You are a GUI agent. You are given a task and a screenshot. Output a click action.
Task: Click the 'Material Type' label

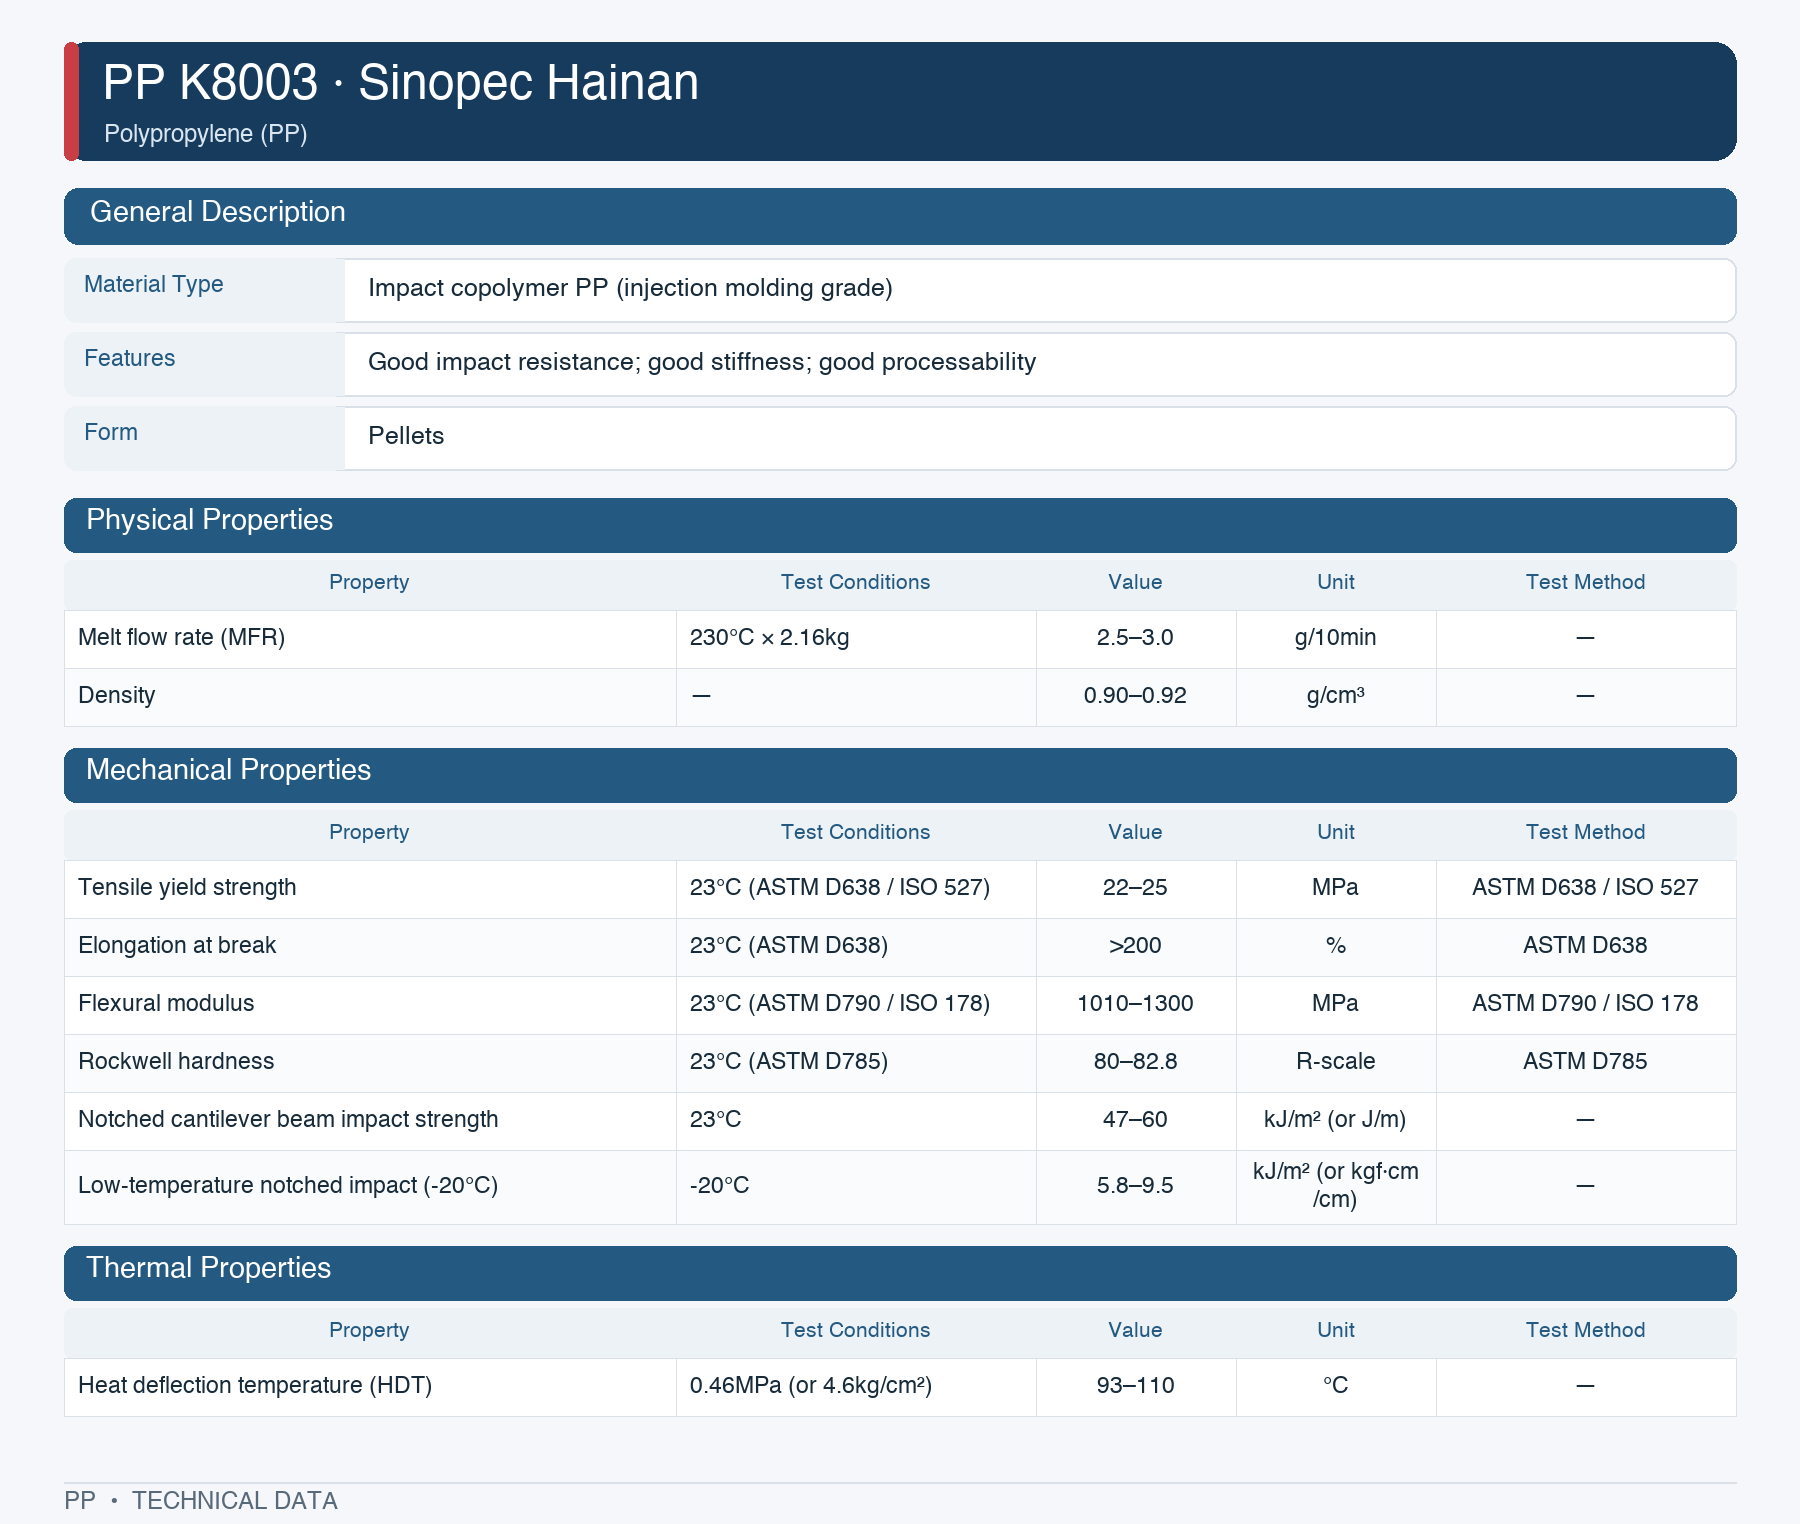click(x=153, y=284)
